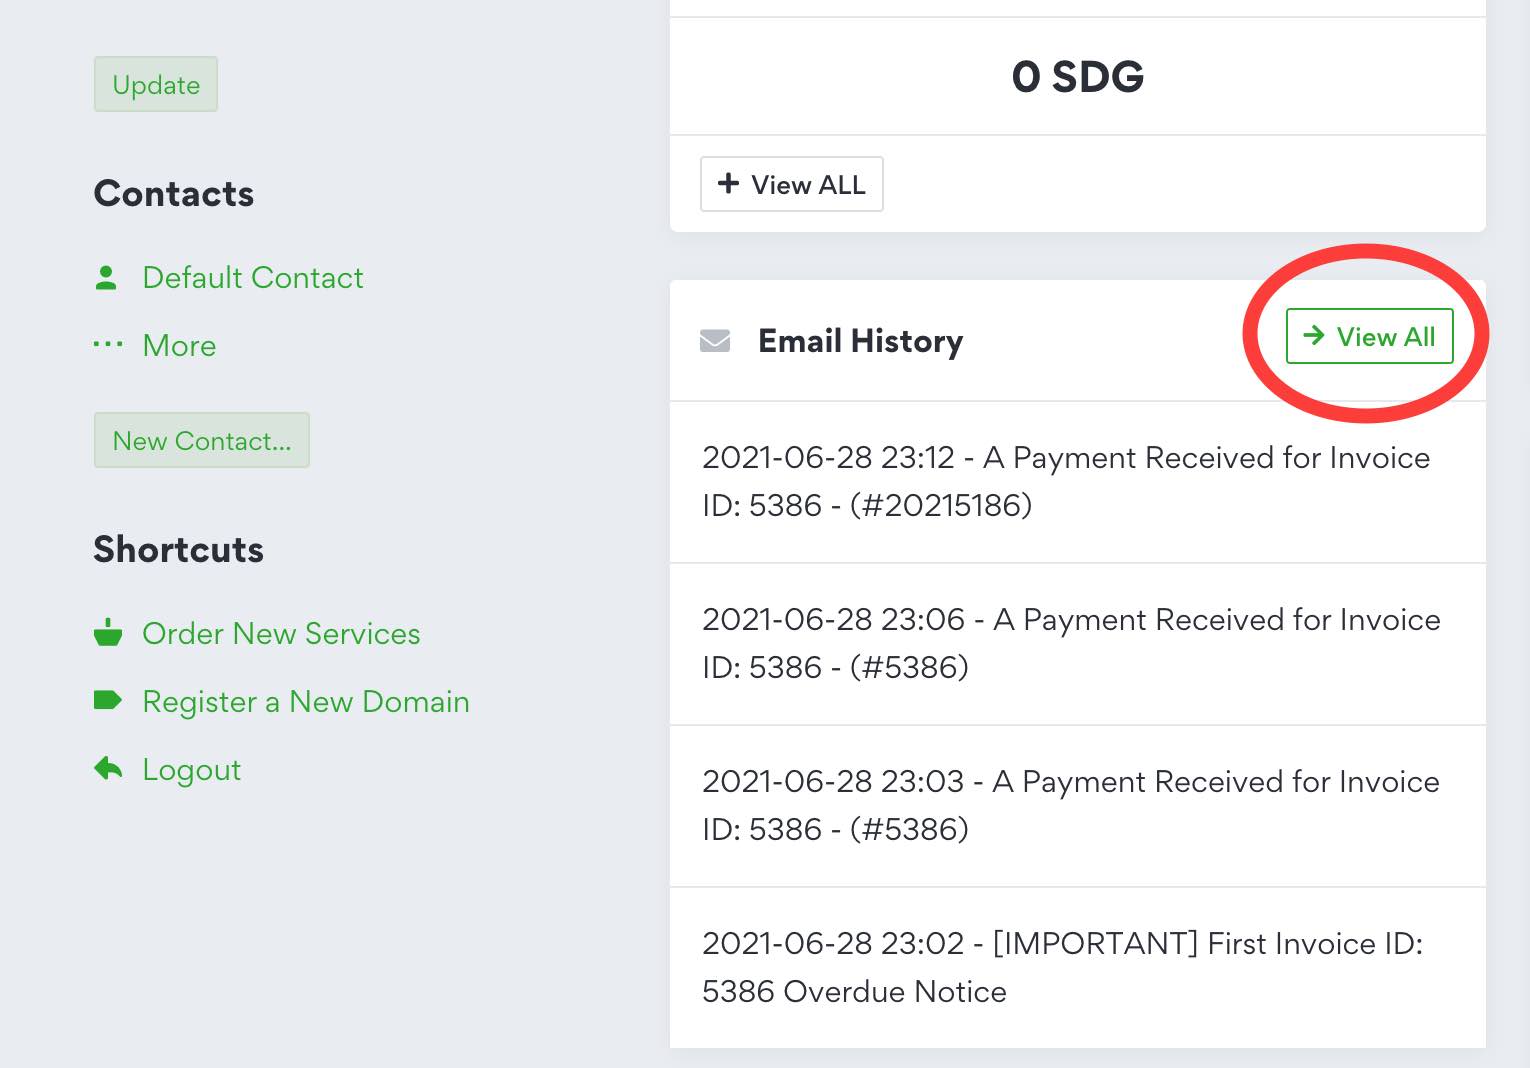1530x1068 pixels.
Task: Click the 0 SDG balance amount
Action: (1078, 77)
